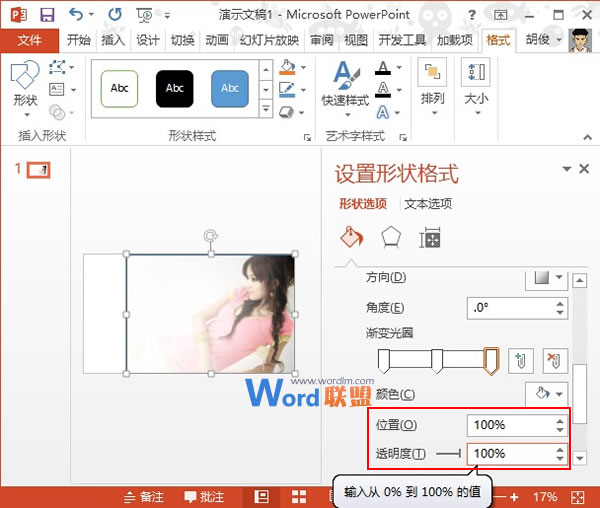600x508 pixels.
Task: Switch to the 动画 Animations tab
Action: [x=217, y=40]
